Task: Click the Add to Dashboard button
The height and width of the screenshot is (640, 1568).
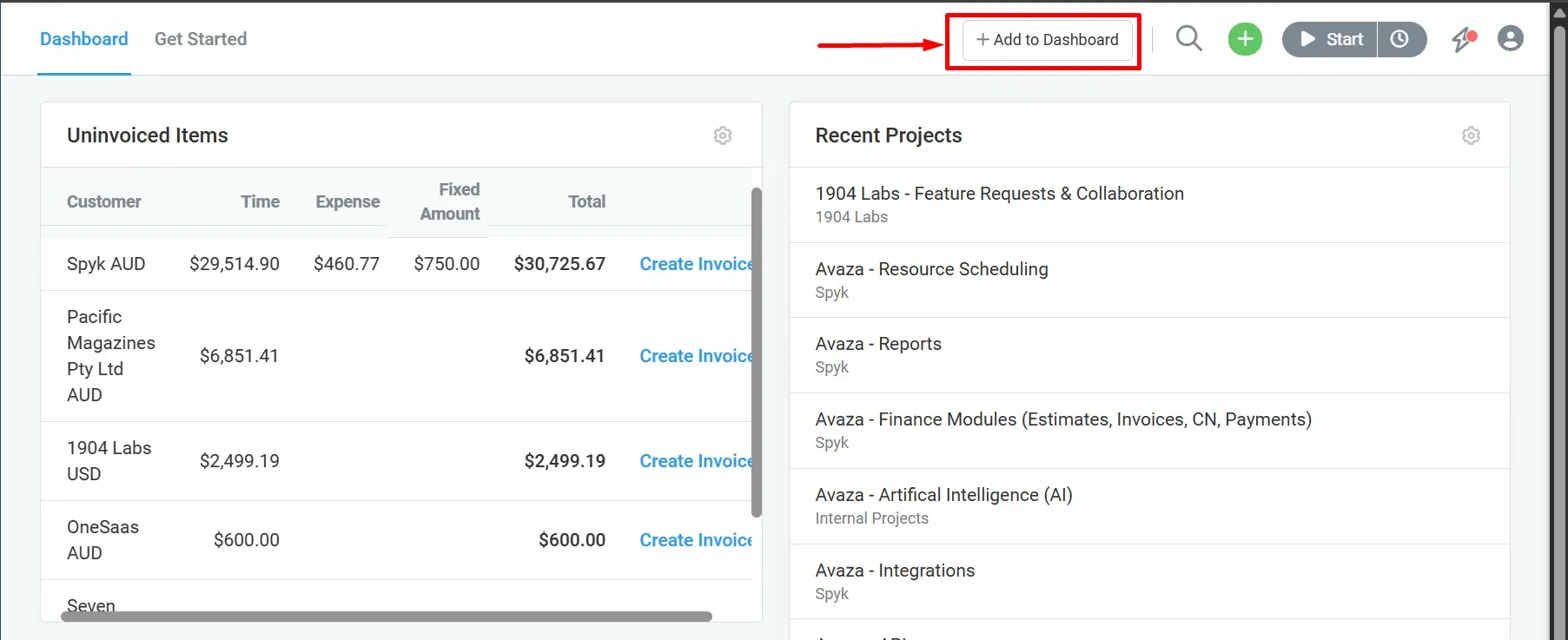Action: coord(1047,40)
